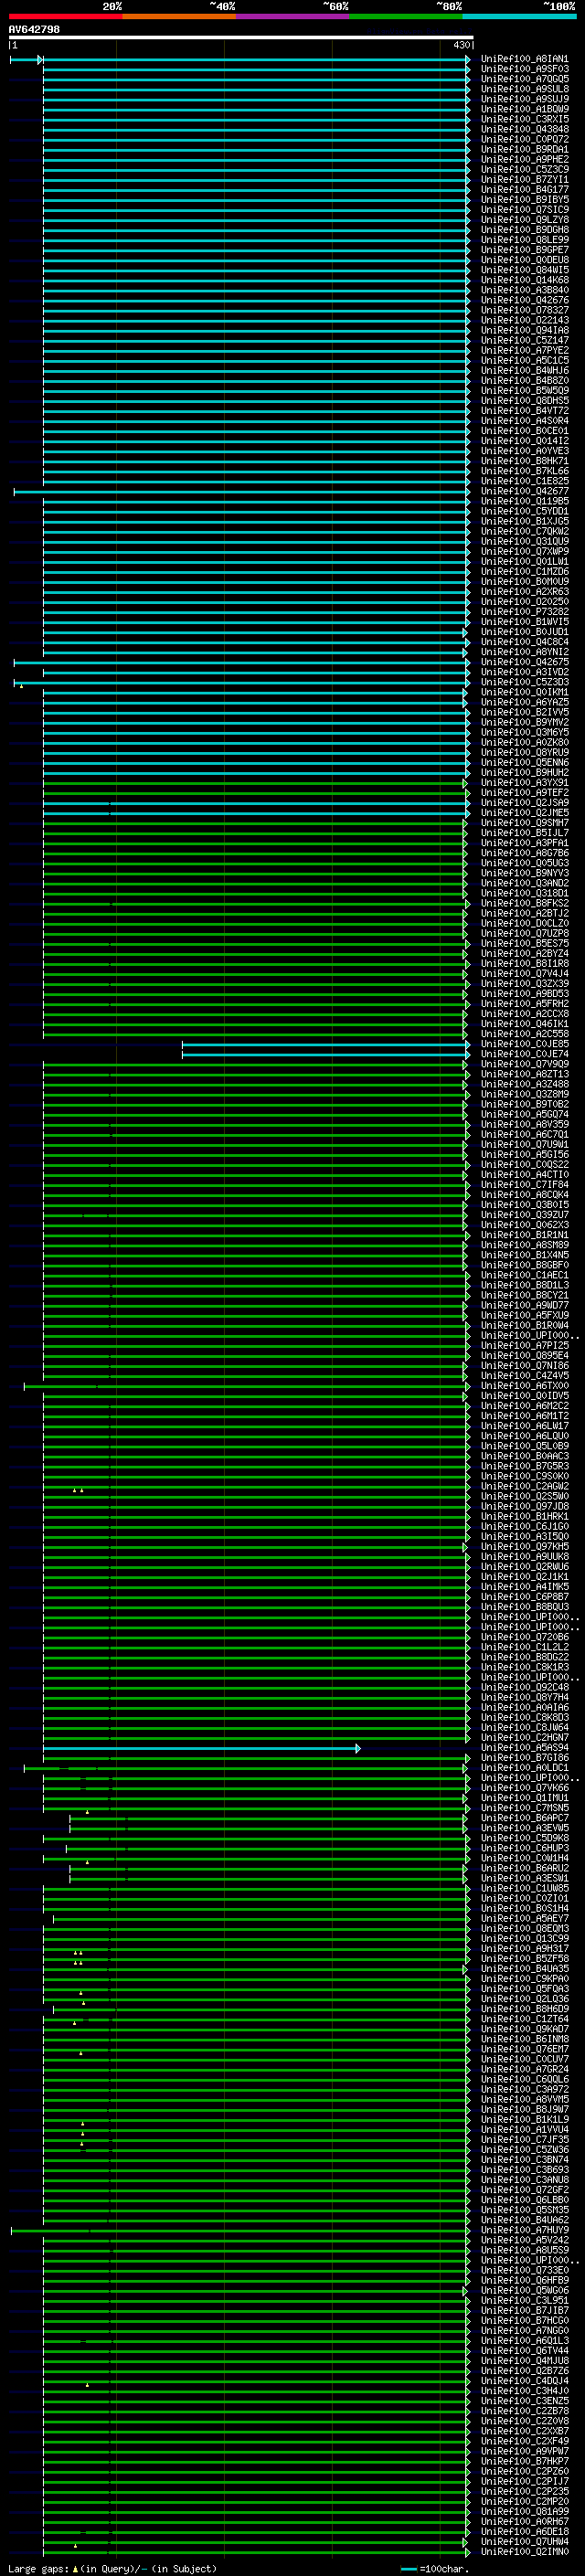Click the short cyan bar for UniRef100_C0JE74
The height and width of the screenshot is (2576, 585).
point(325,1054)
